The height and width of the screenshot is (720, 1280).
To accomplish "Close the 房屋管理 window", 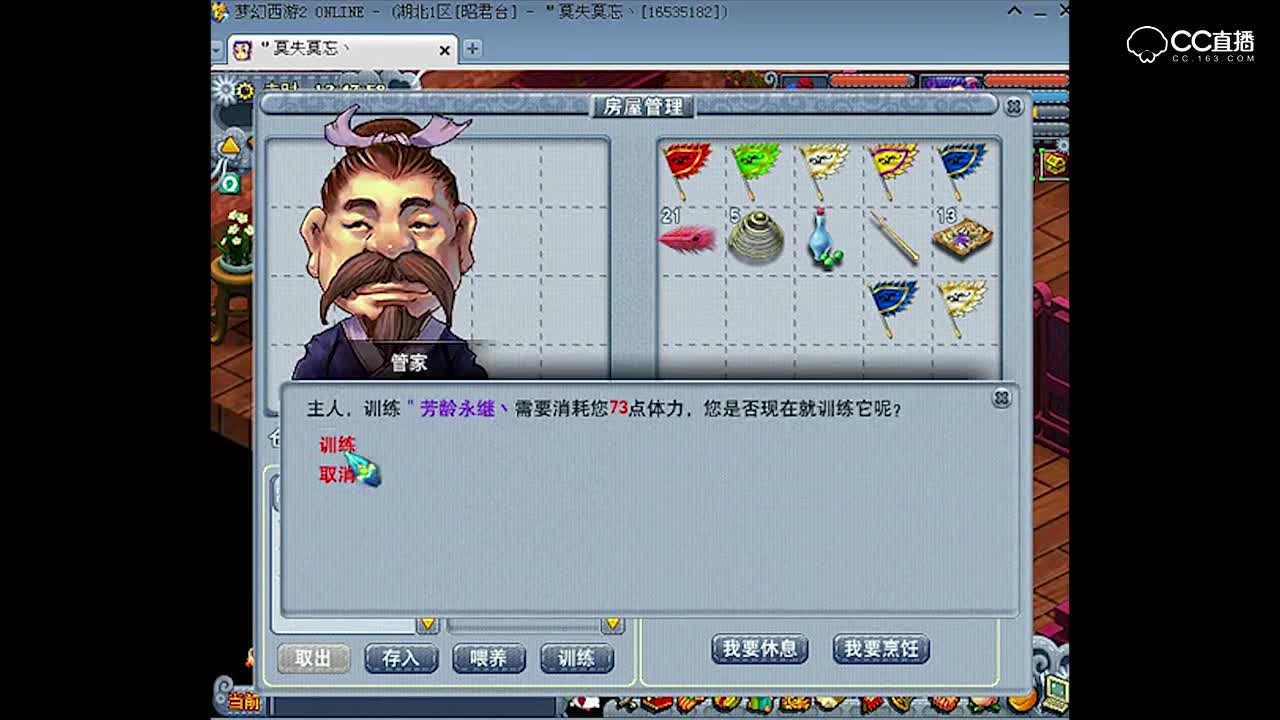I will (x=1013, y=106).
